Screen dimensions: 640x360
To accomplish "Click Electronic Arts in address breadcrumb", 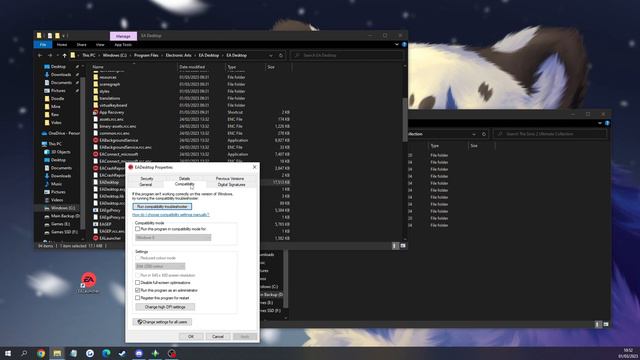I will (x=178, y=55).
